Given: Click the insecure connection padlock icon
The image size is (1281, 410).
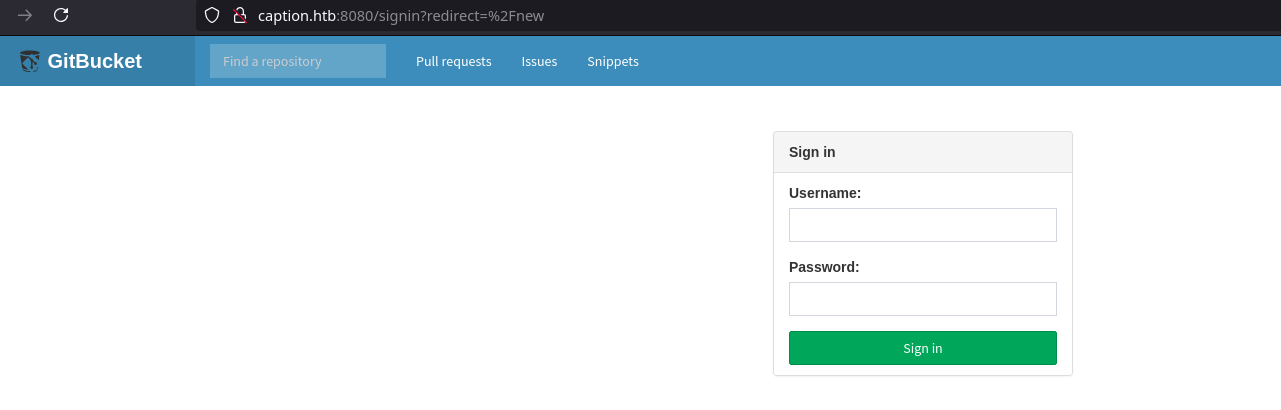Looking at the screenshot, I should pos(239,15).
